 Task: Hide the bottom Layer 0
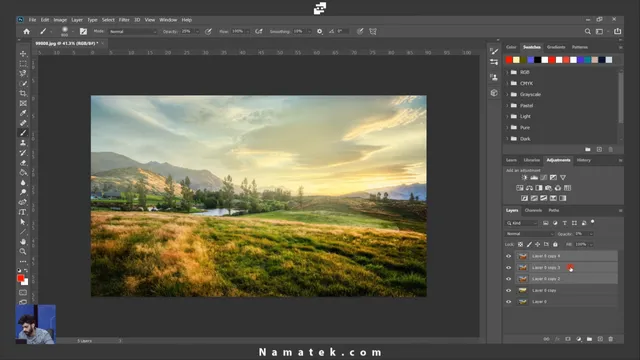click(509, 302)
